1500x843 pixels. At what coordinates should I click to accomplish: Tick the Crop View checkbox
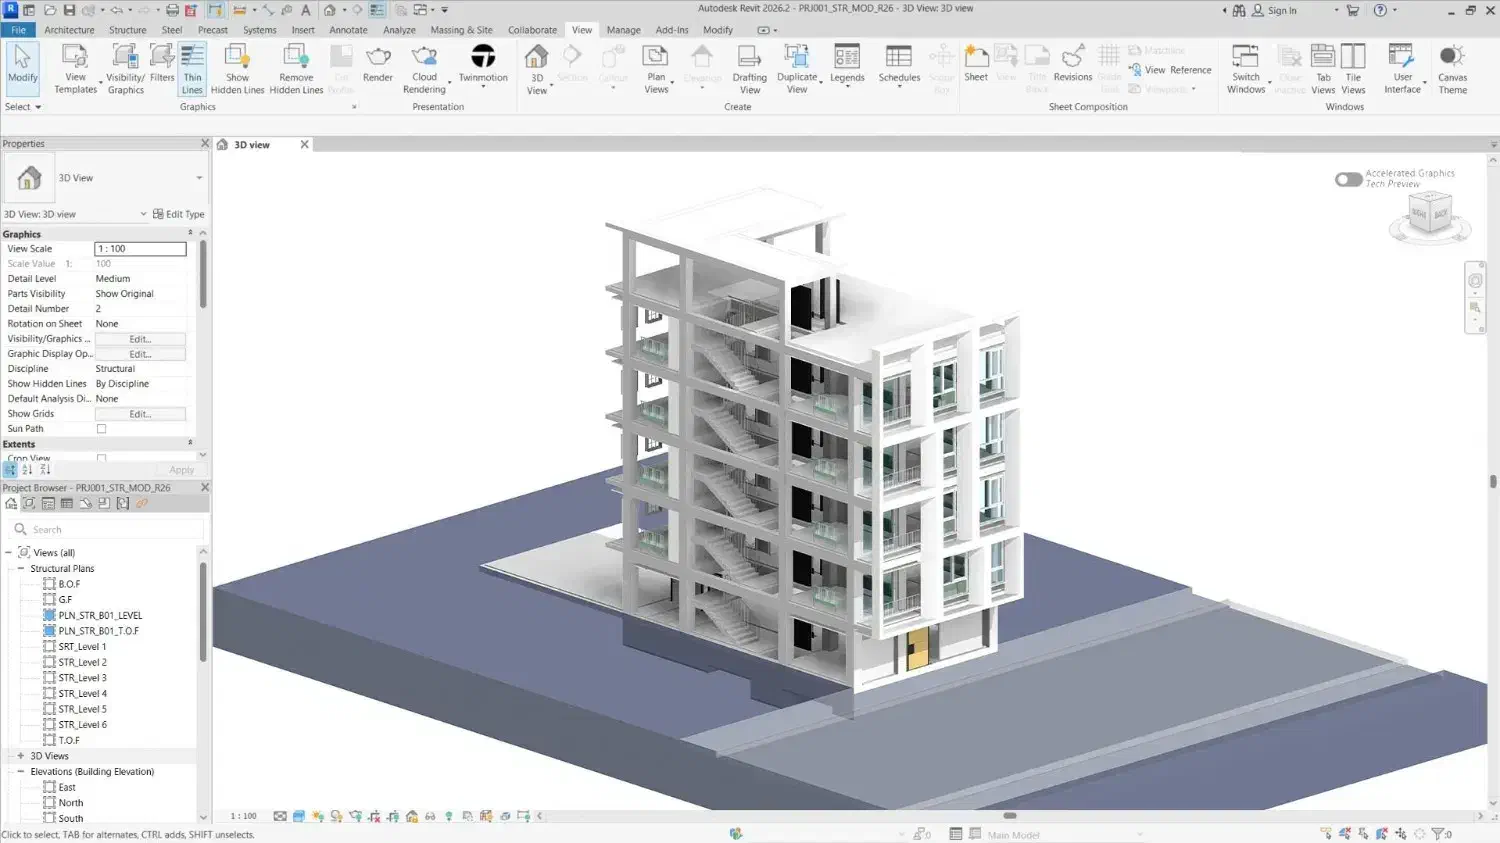click(x=101, y=458)
